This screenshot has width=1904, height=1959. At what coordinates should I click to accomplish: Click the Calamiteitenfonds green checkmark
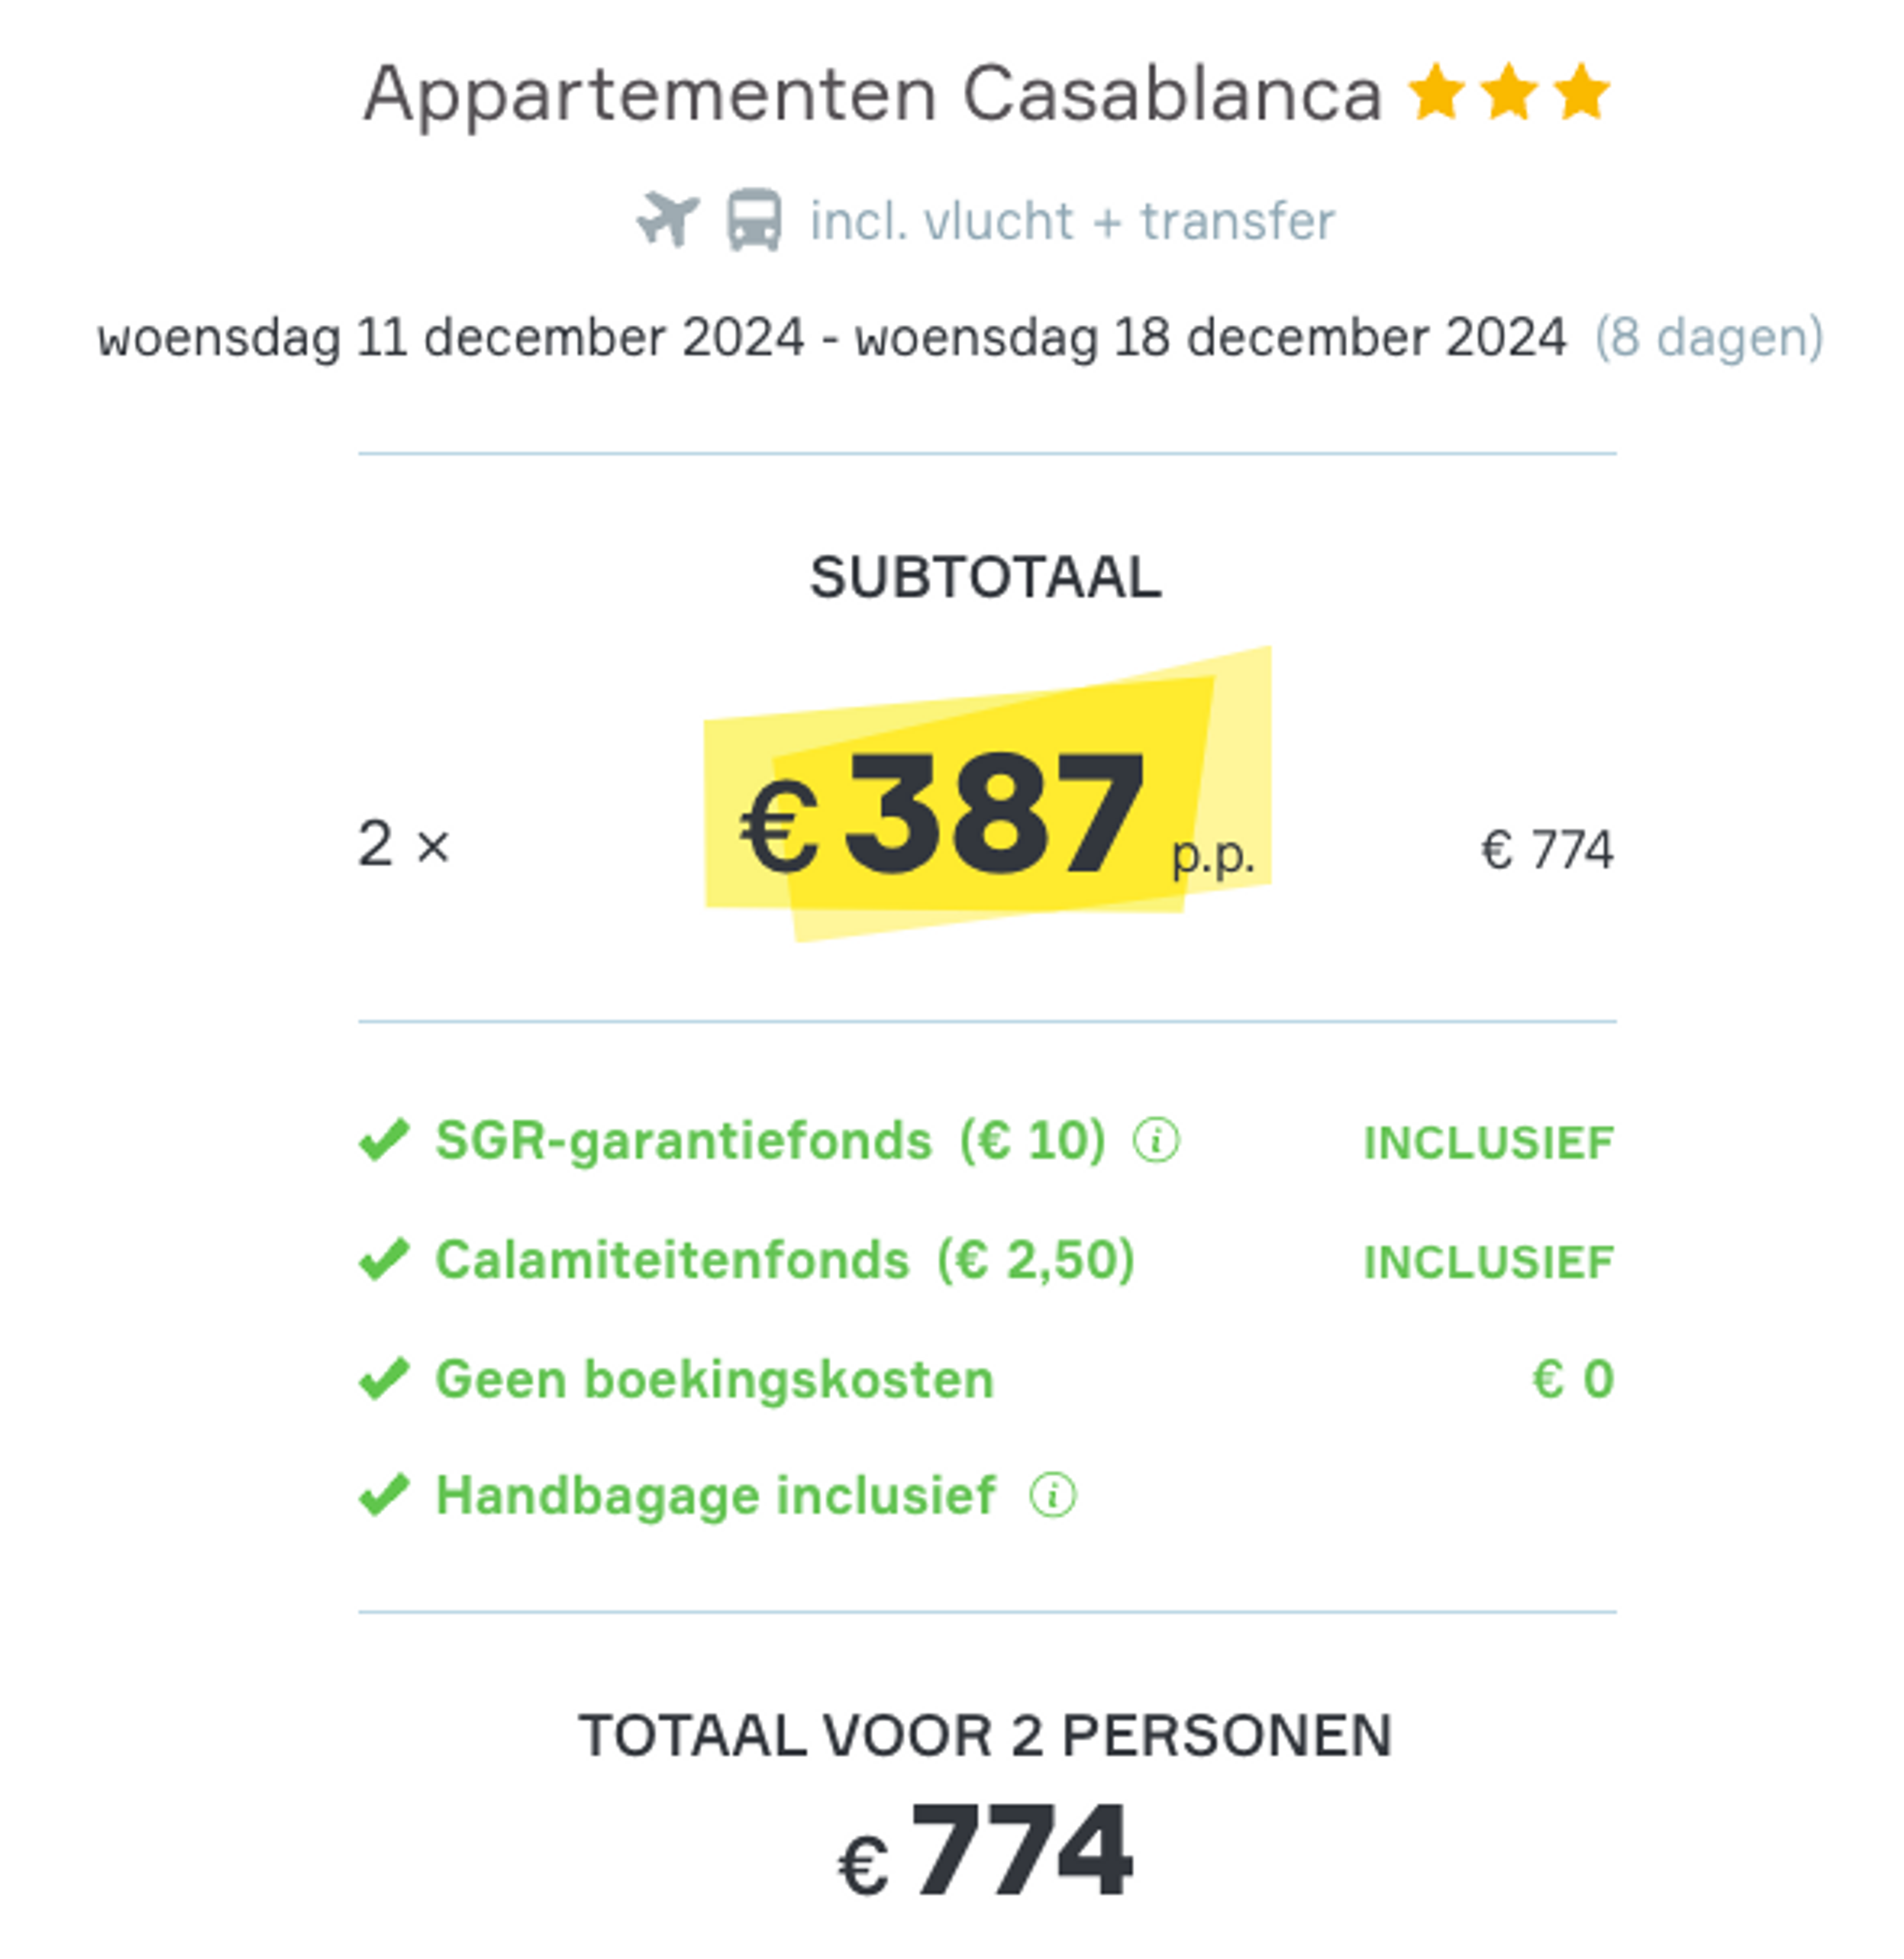pyautogui.click(x=384, y=1259)
